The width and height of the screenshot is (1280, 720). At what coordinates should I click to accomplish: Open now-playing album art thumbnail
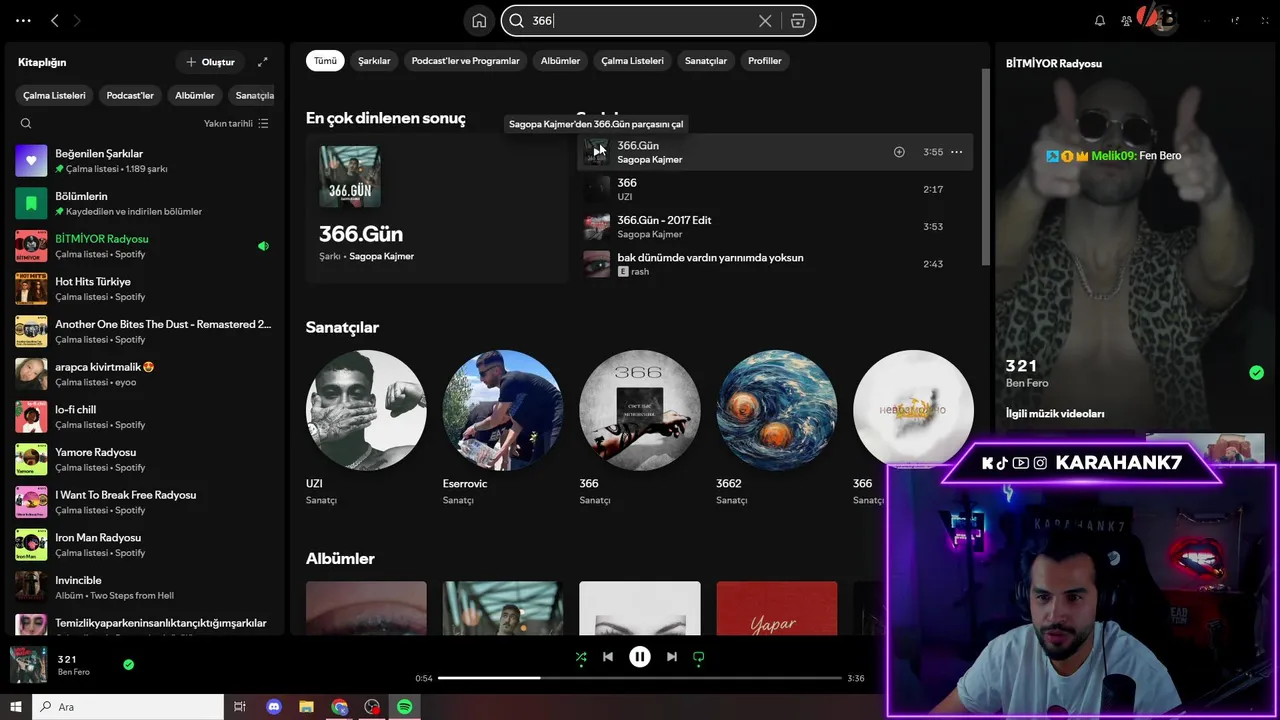pos(29,665)
